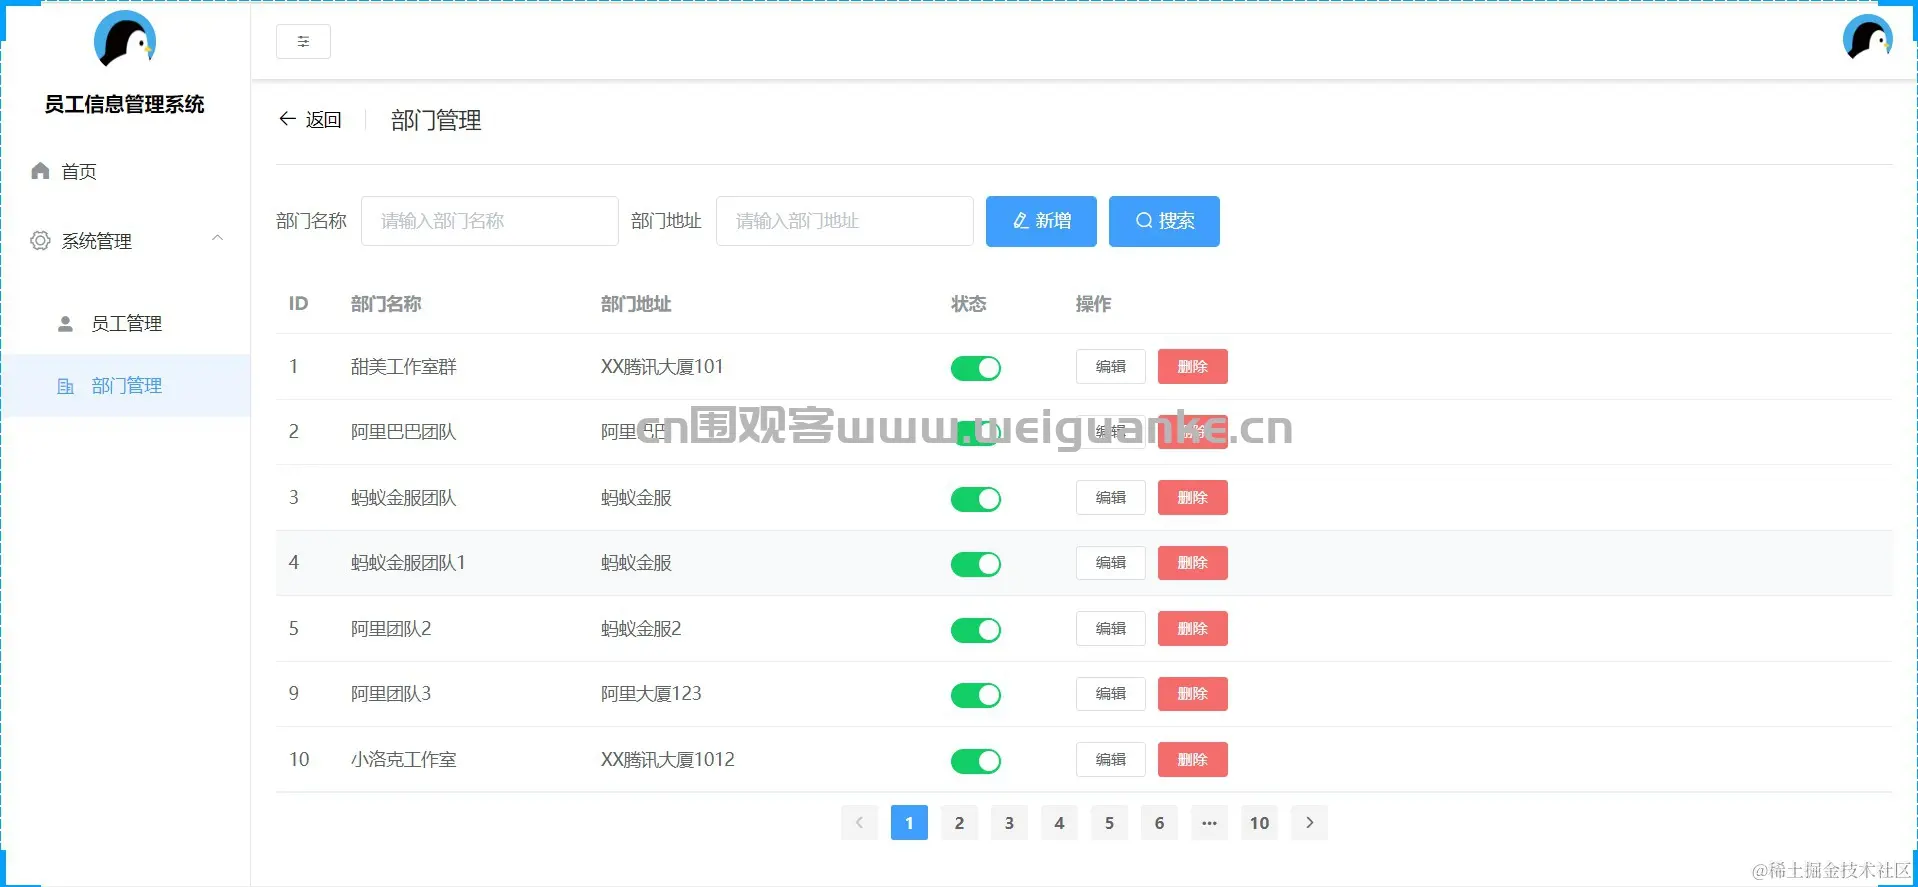The height and width of the screenshot is (887, 1918).
Task: Toggle status switch for 蚂蚁金服团队 row 3
Action: click(x=976, y=499)
